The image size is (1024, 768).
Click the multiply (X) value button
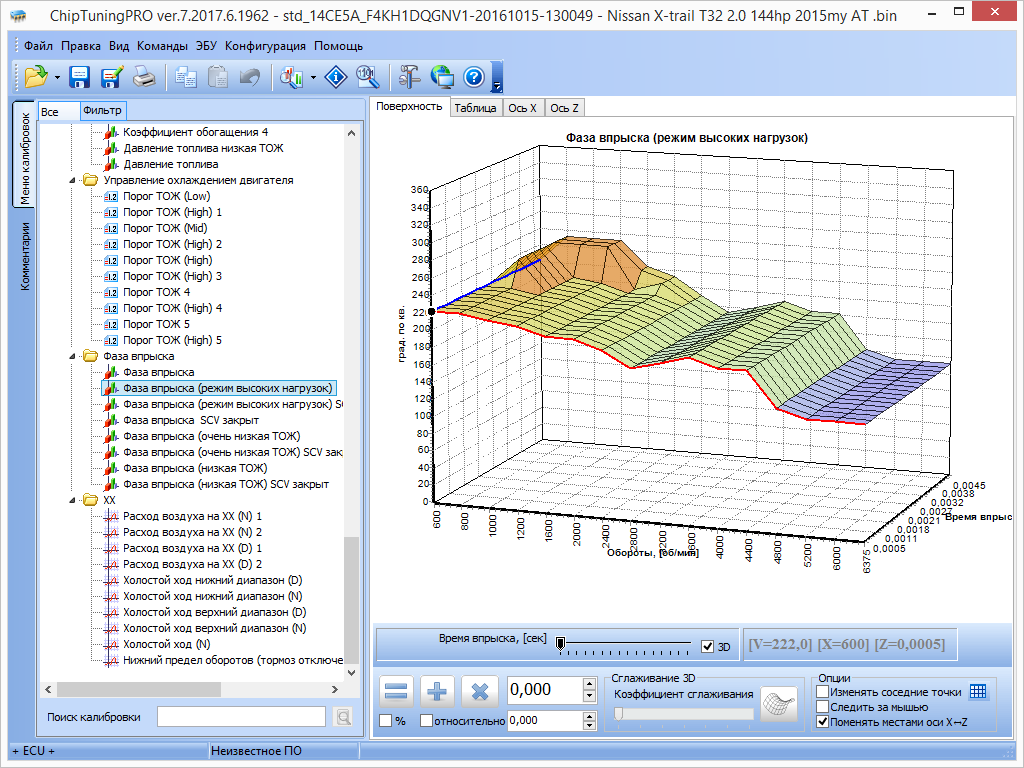tap(479, 691)
